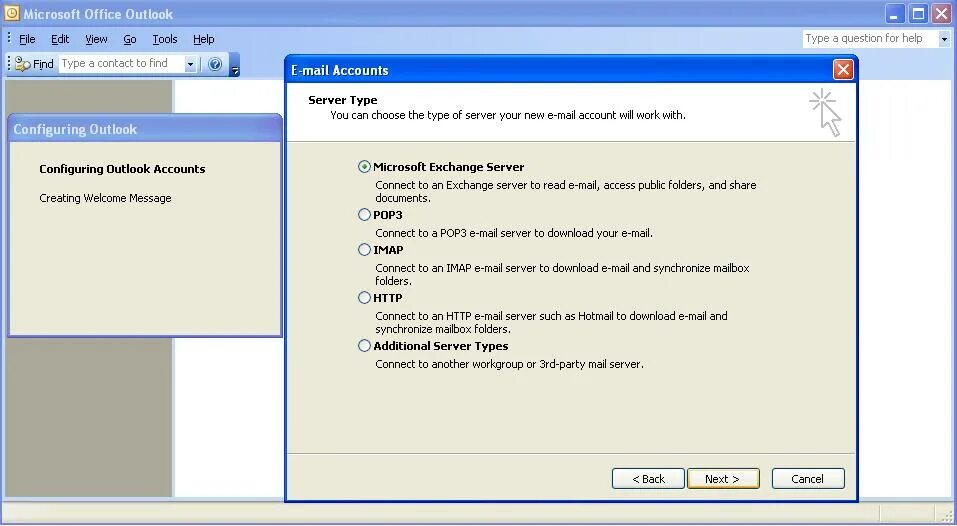Screen dimensions: 957x526
Task: Select Additional Server Types radio button
Action: pos(364,346)
